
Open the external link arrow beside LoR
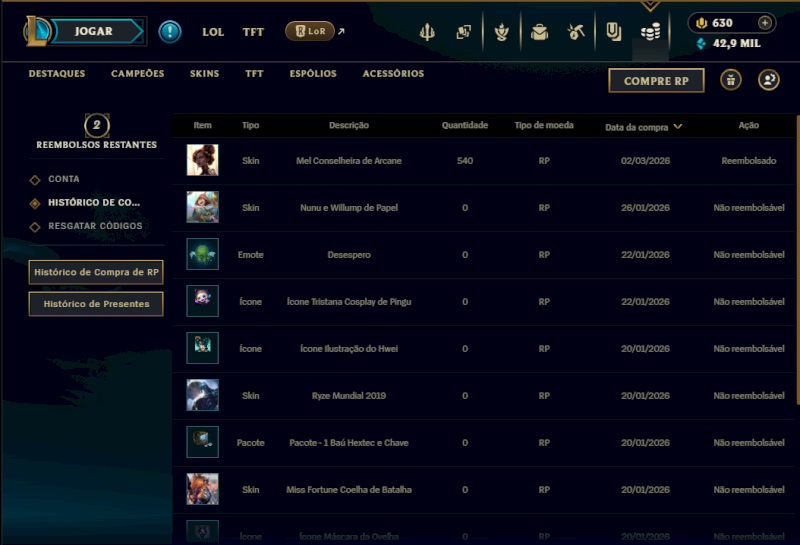point(341,32)
